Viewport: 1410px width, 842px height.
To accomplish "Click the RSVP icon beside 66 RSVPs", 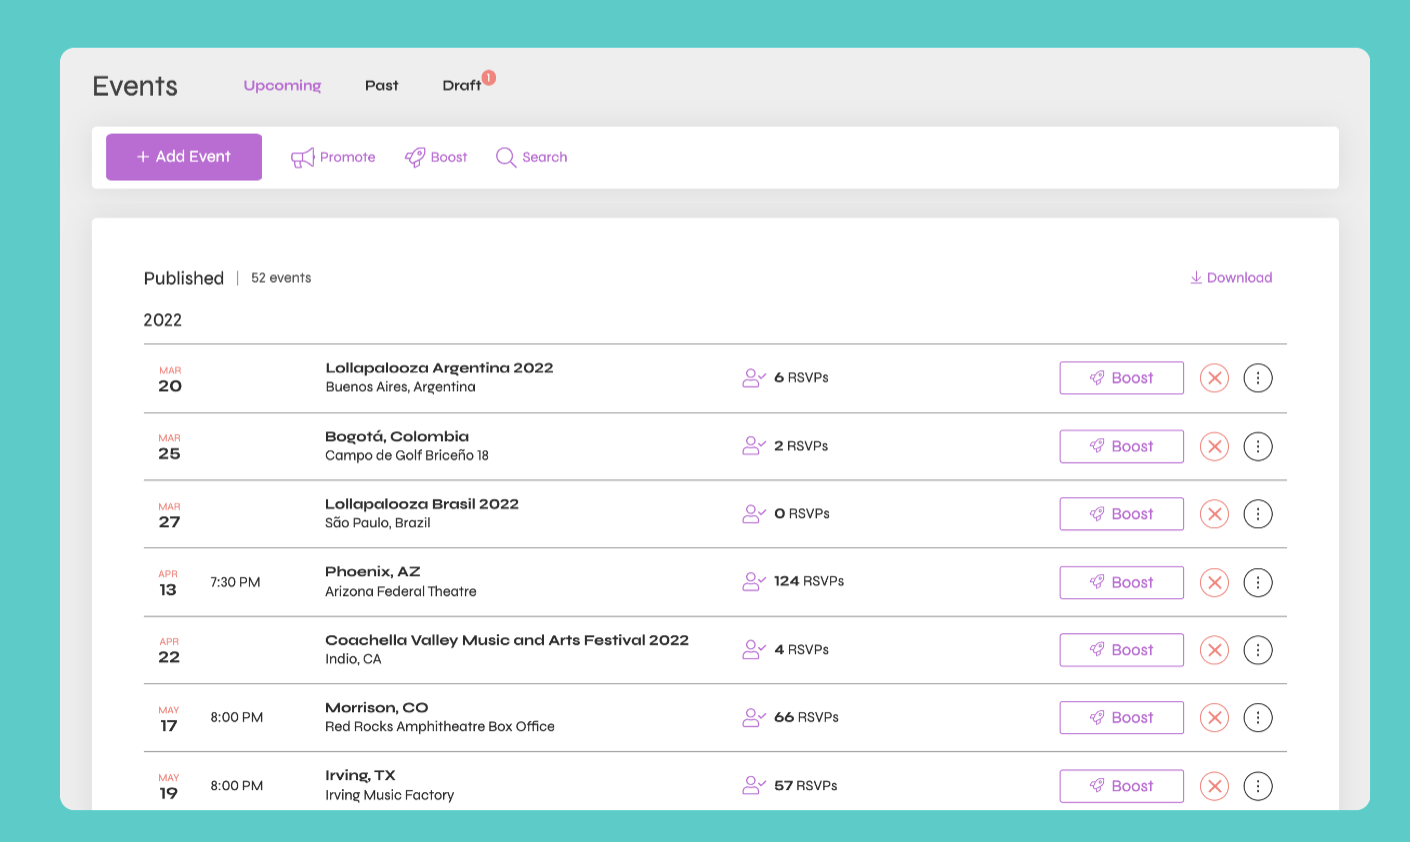I will click(754, 718).
